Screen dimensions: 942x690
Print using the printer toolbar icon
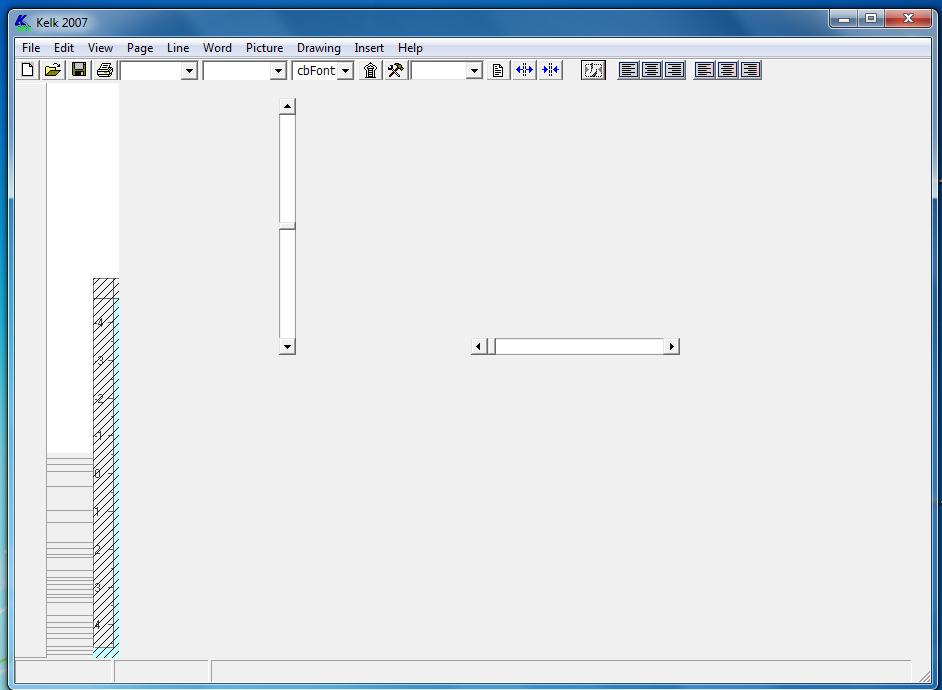click(105, 70)
